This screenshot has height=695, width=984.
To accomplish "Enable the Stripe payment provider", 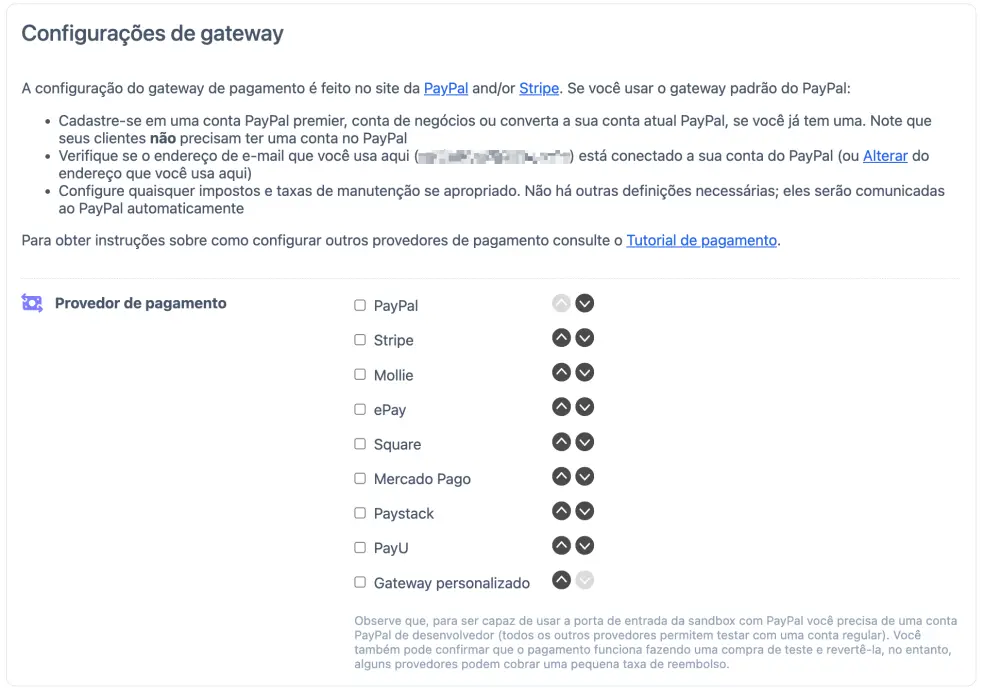I will tap(360, 338).
